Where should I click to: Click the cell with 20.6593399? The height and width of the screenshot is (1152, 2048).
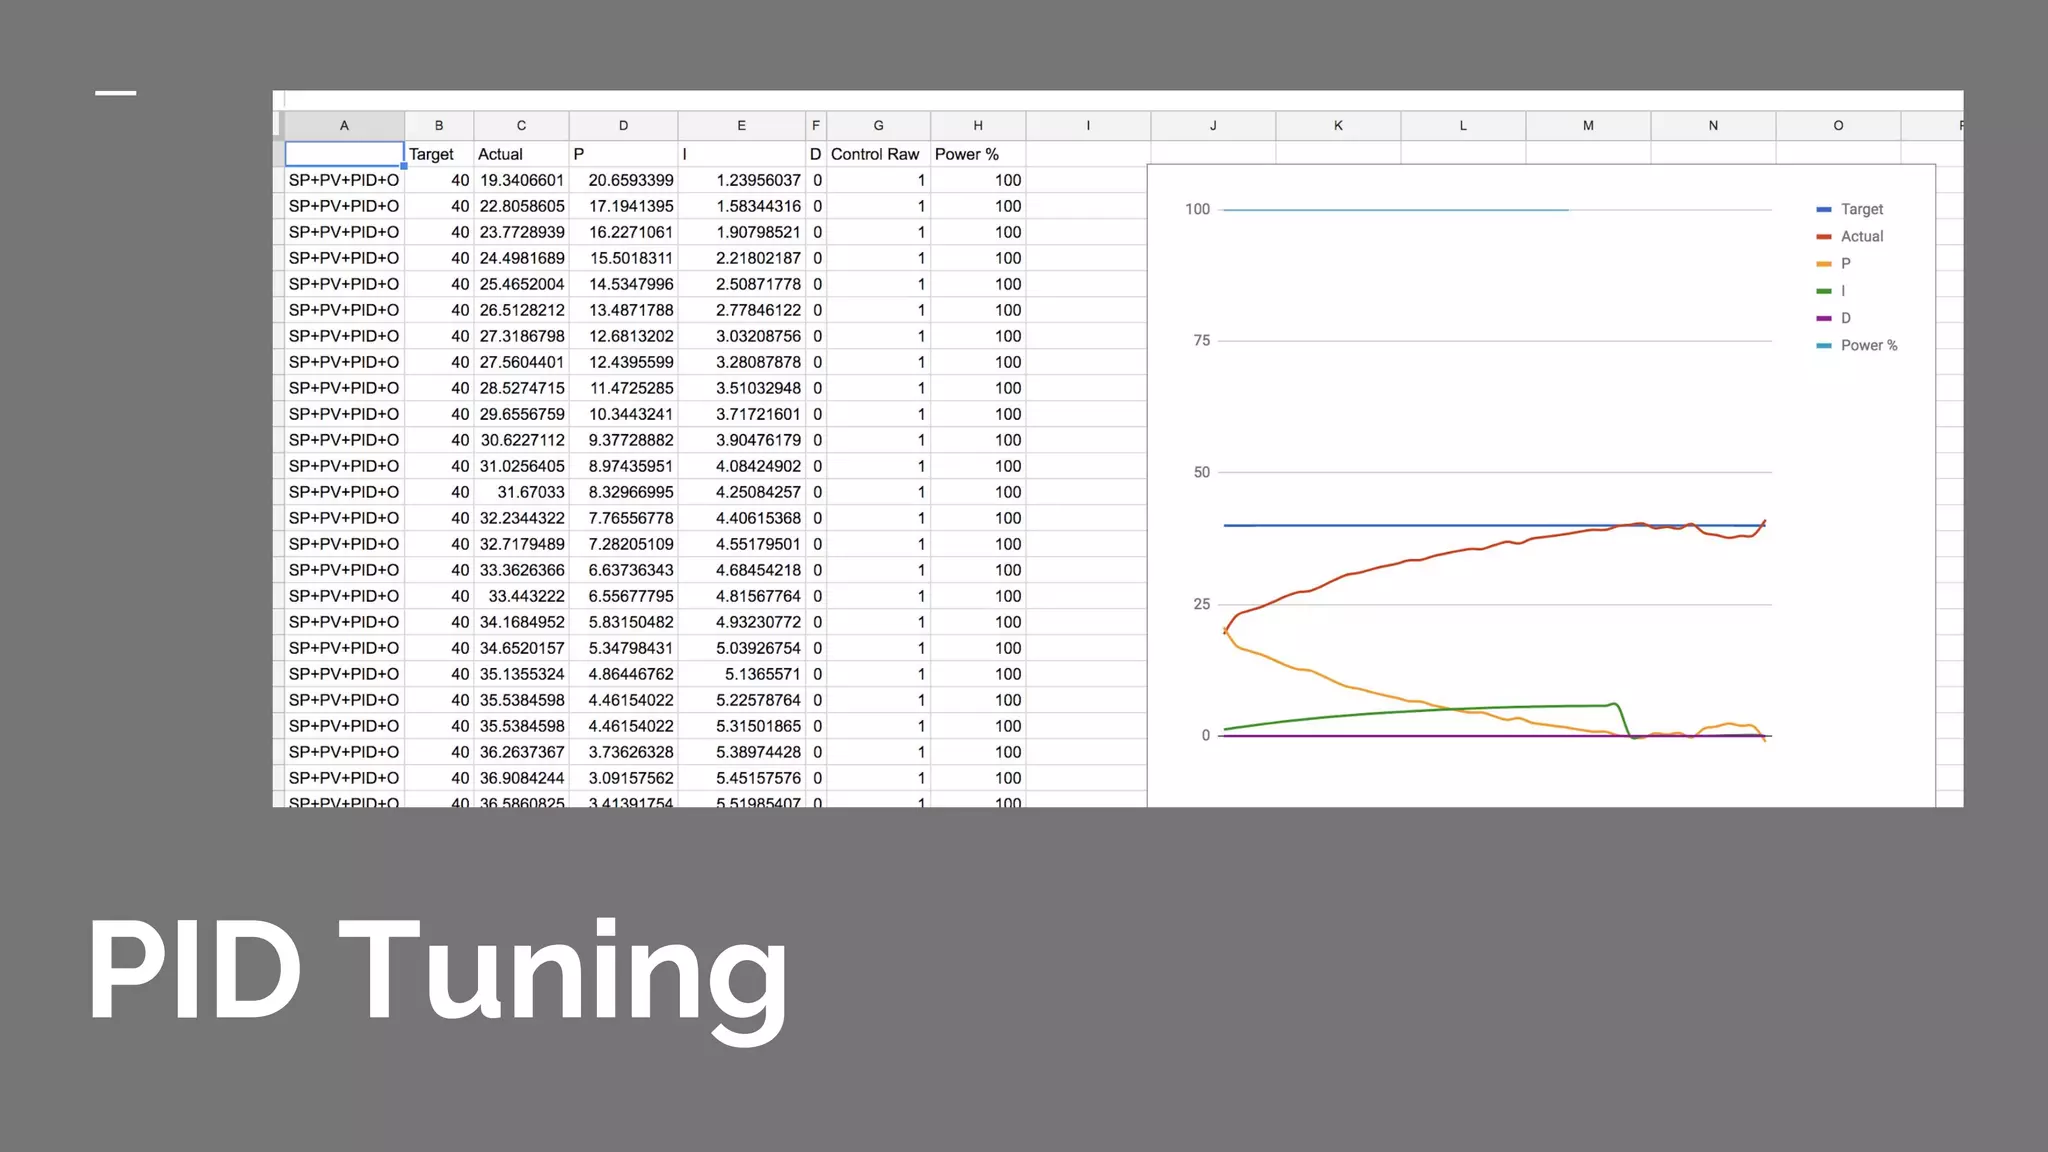(x=623, y=180)
